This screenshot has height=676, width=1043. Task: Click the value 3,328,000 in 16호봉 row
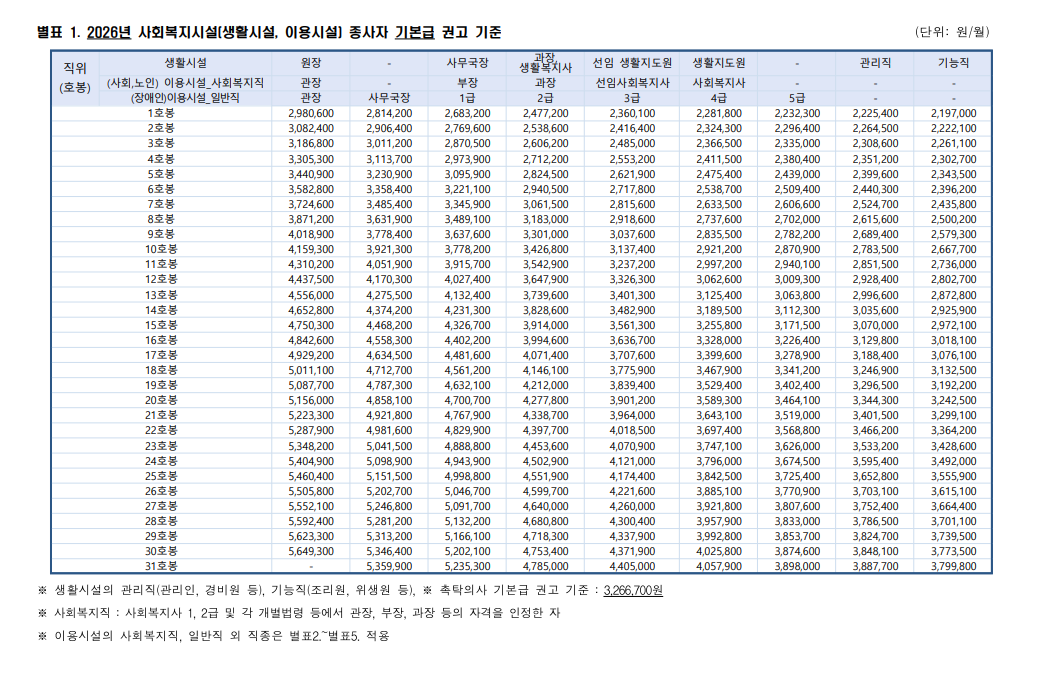pyautogui.click(x=719, y=340)
